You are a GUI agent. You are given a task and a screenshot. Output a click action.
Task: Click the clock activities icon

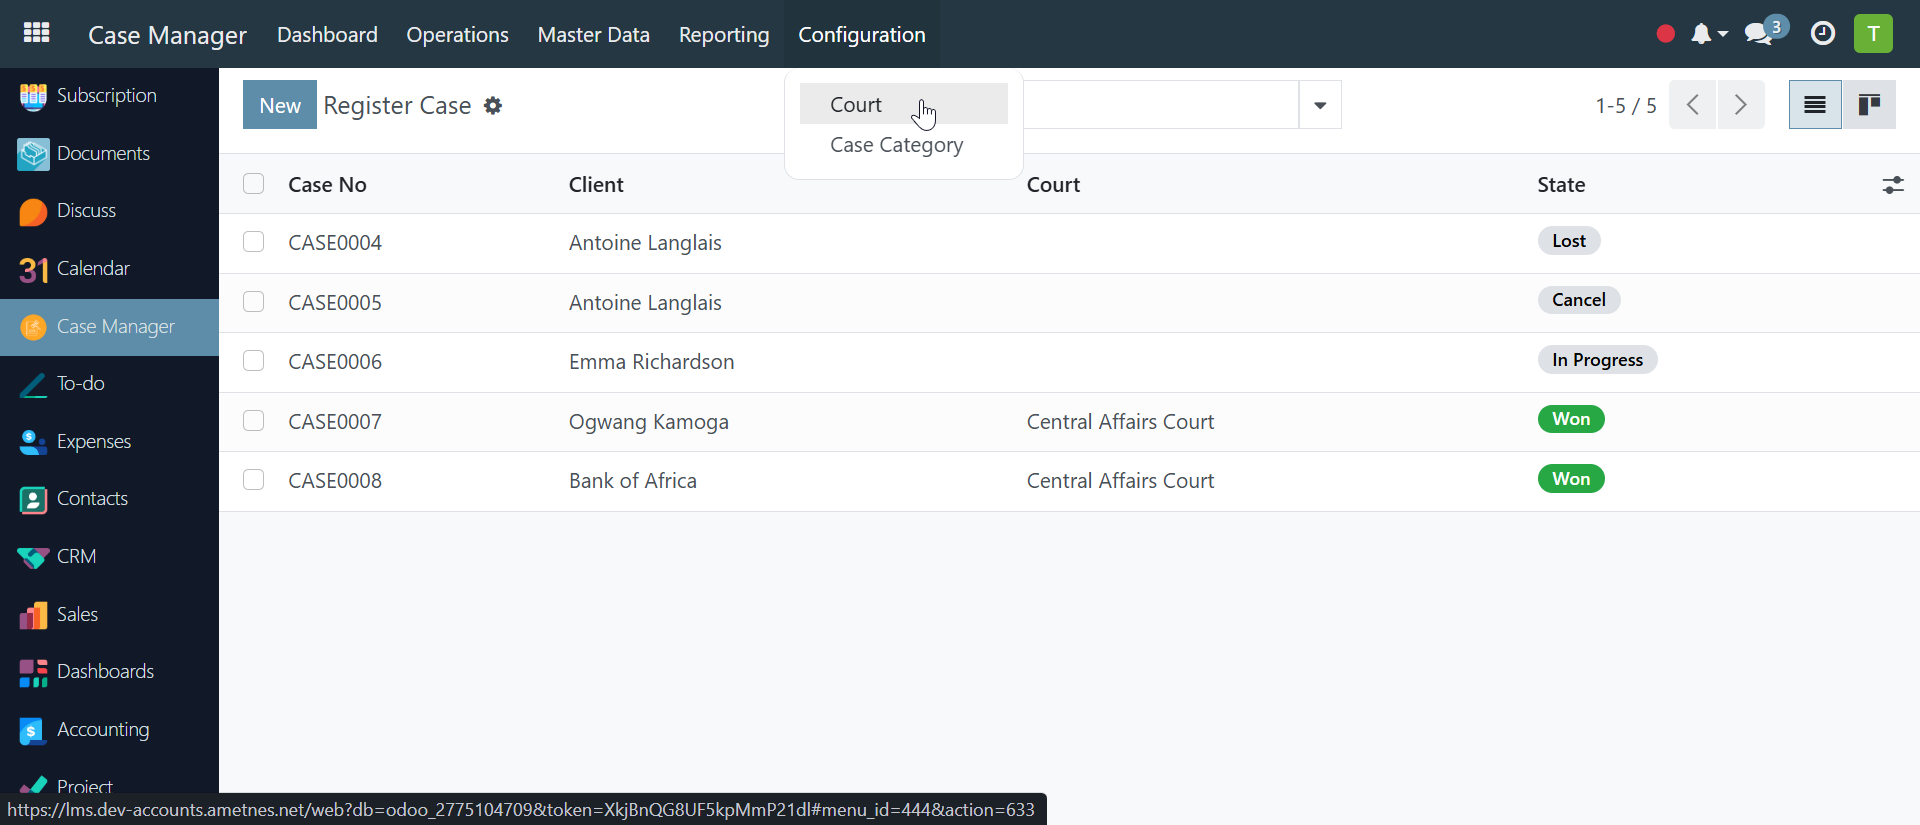pyautogui.click(x=1823, y=34)
